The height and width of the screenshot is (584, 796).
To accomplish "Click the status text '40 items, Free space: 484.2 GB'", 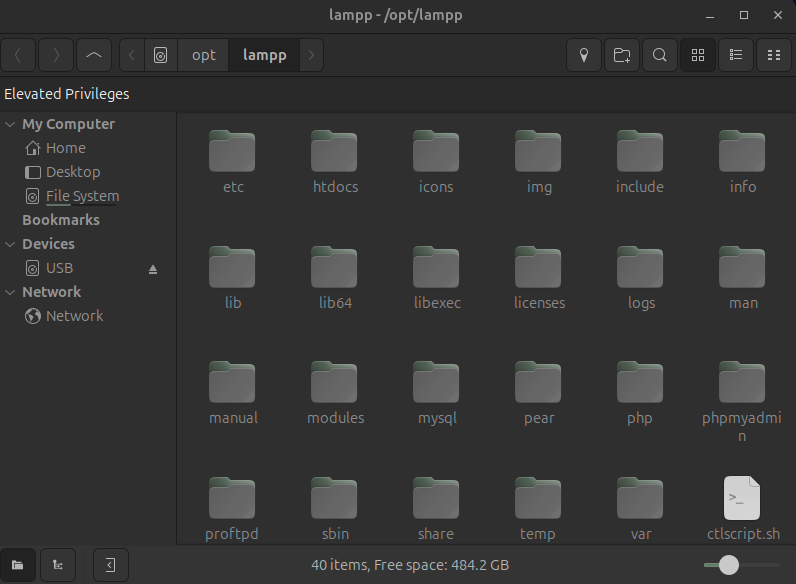I will coord(410,565).
